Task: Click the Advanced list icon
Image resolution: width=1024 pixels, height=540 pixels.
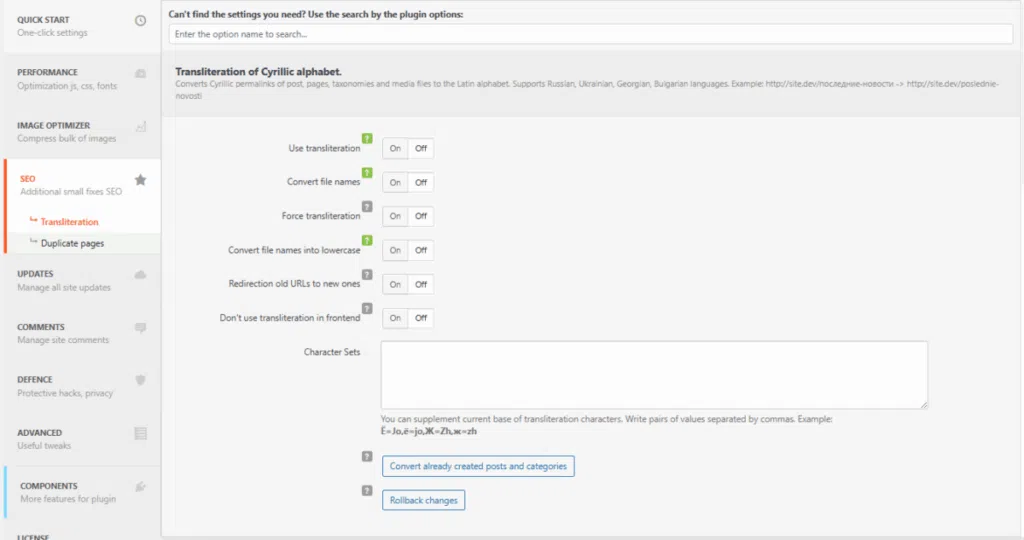Action: (140, 433)
